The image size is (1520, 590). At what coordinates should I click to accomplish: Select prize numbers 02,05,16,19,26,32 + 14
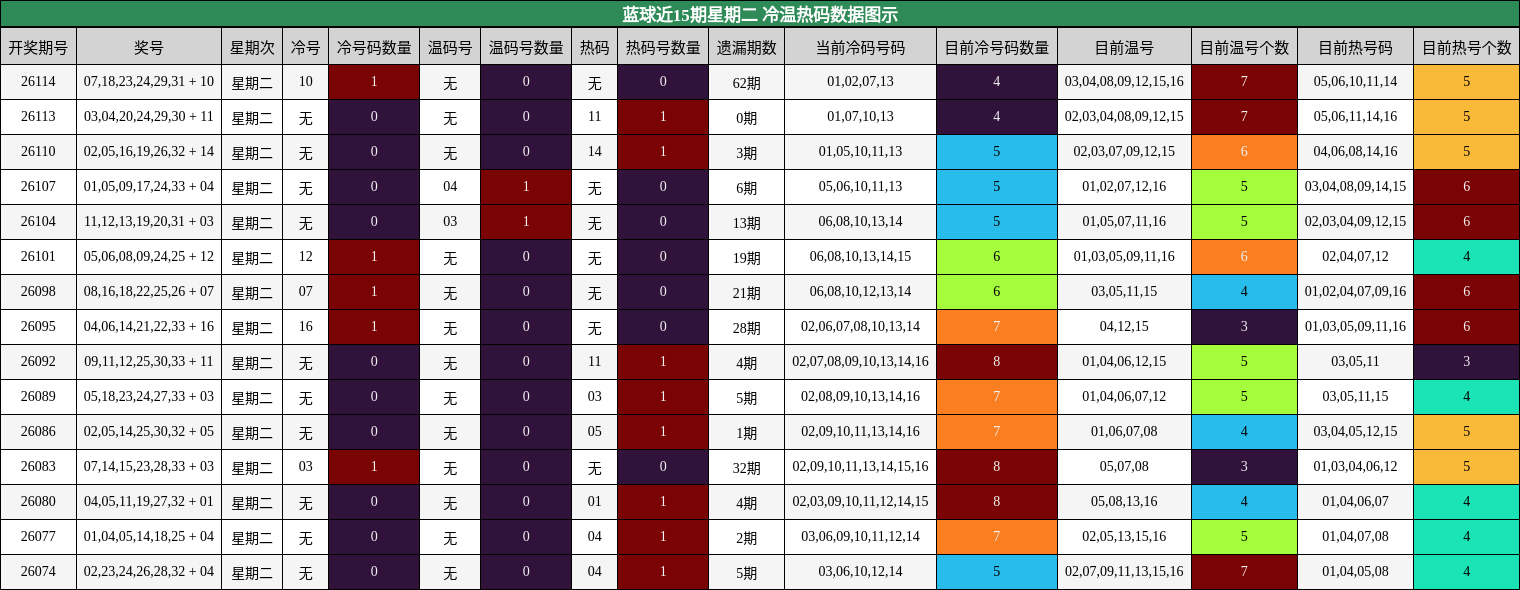pos(149,152)
